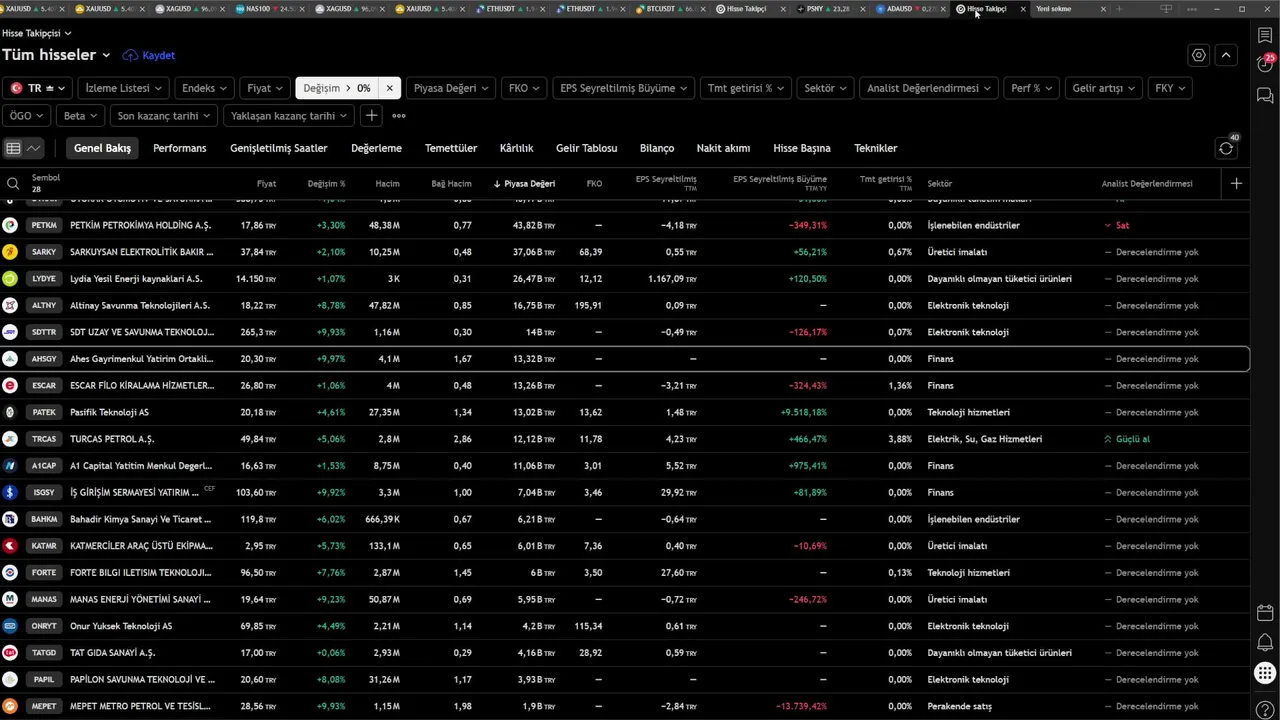The height and width of the screenshot is (720, 1280).
Task: Open the calendar sidebar icon
Action: tap(1265, 613)
